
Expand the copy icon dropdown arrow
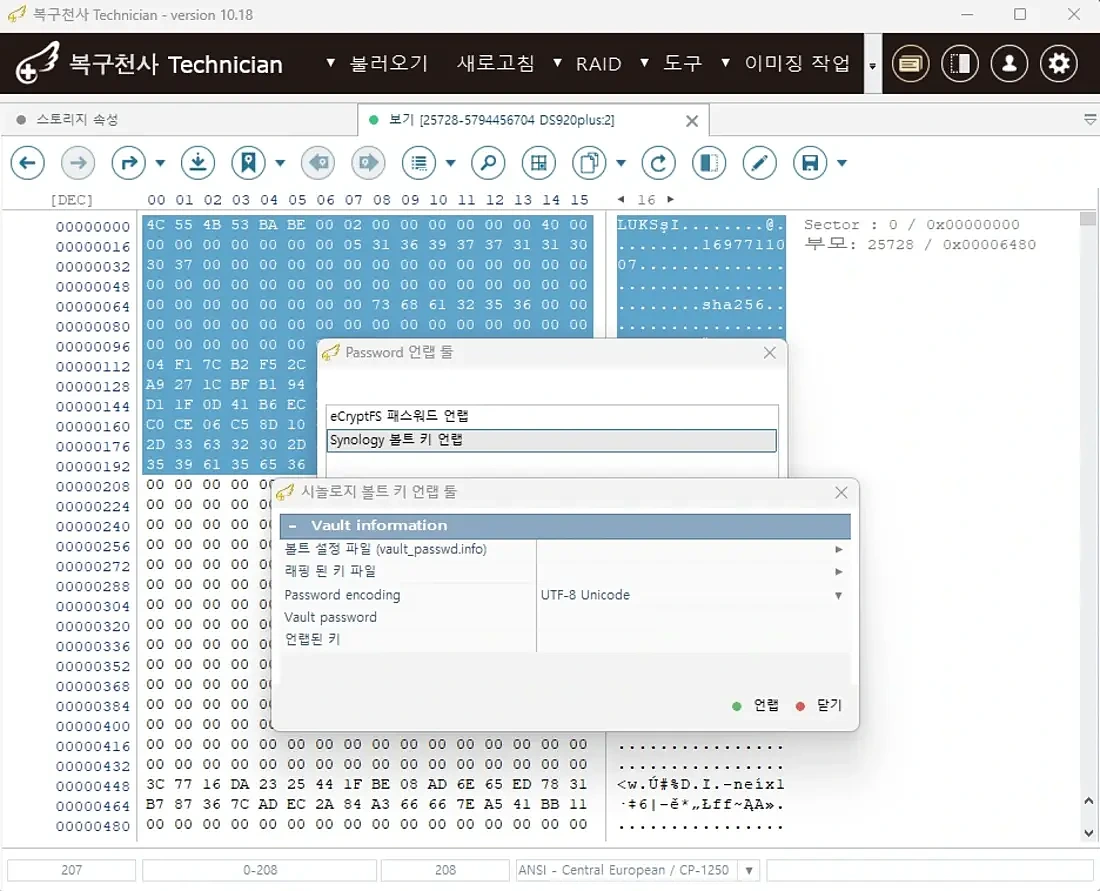pos(621,163)
